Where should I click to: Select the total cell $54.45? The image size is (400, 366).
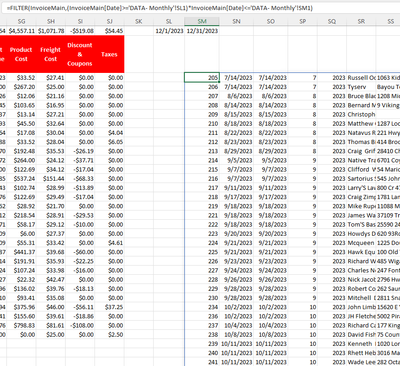109,31
